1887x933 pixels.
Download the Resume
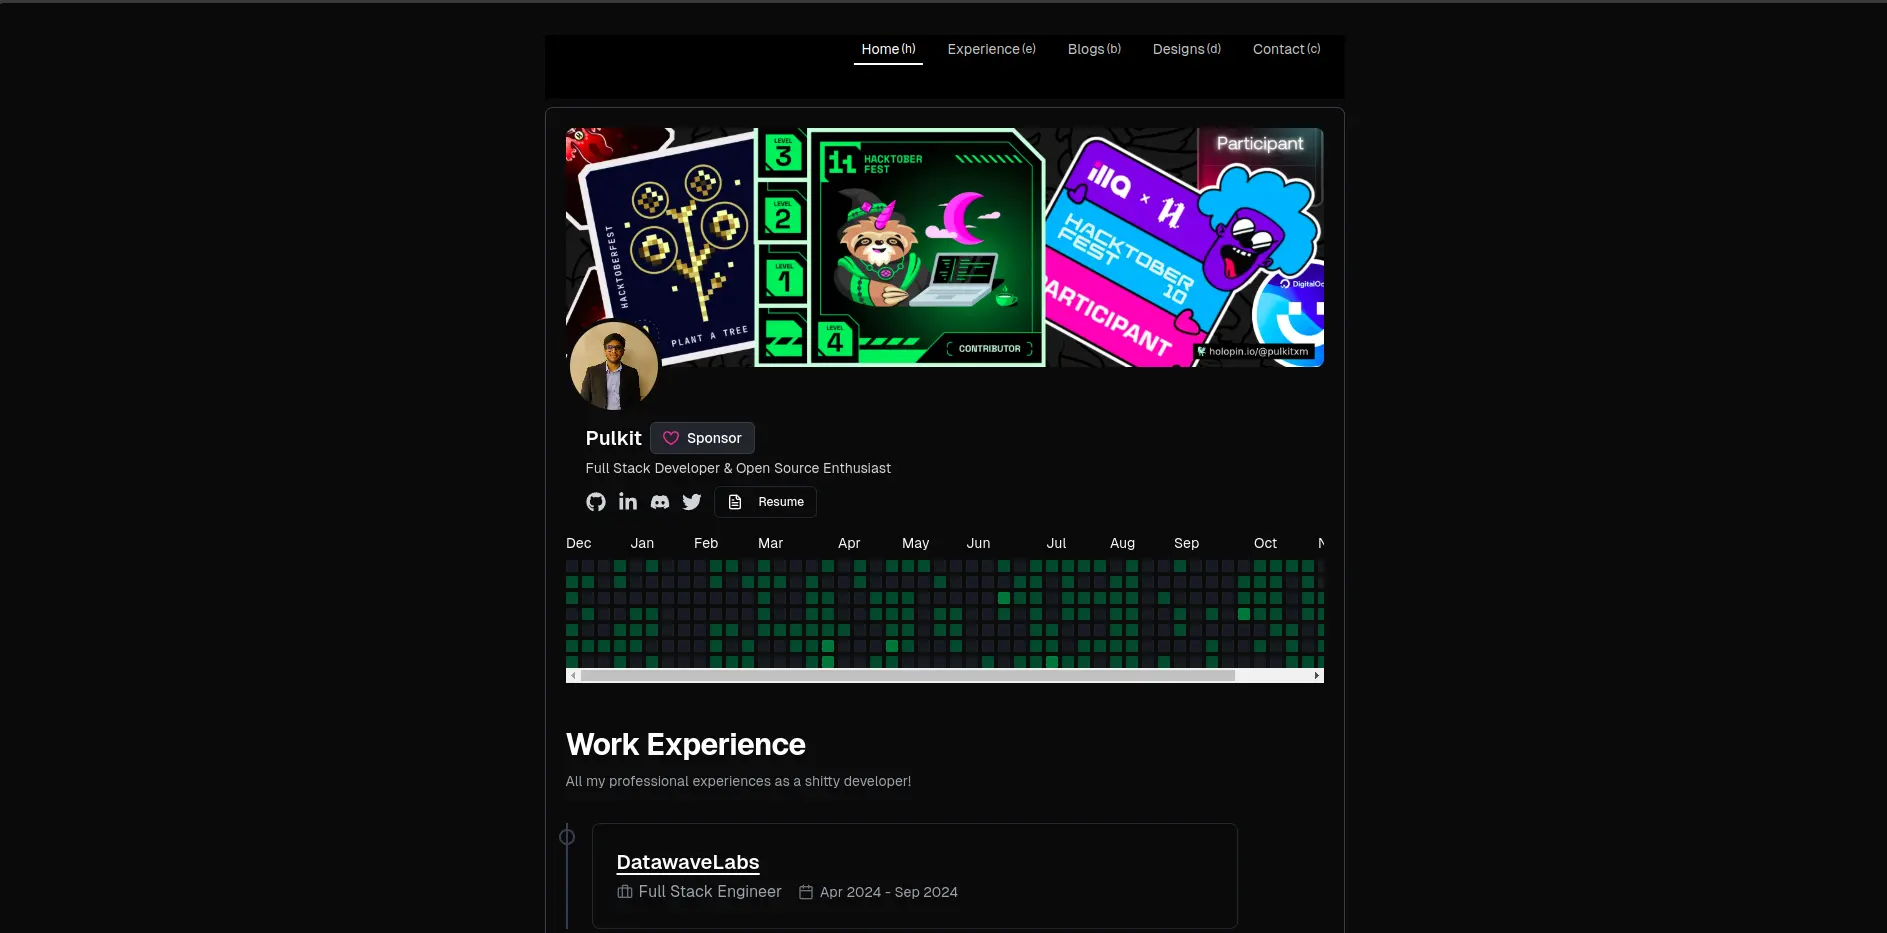coord(766,502)
